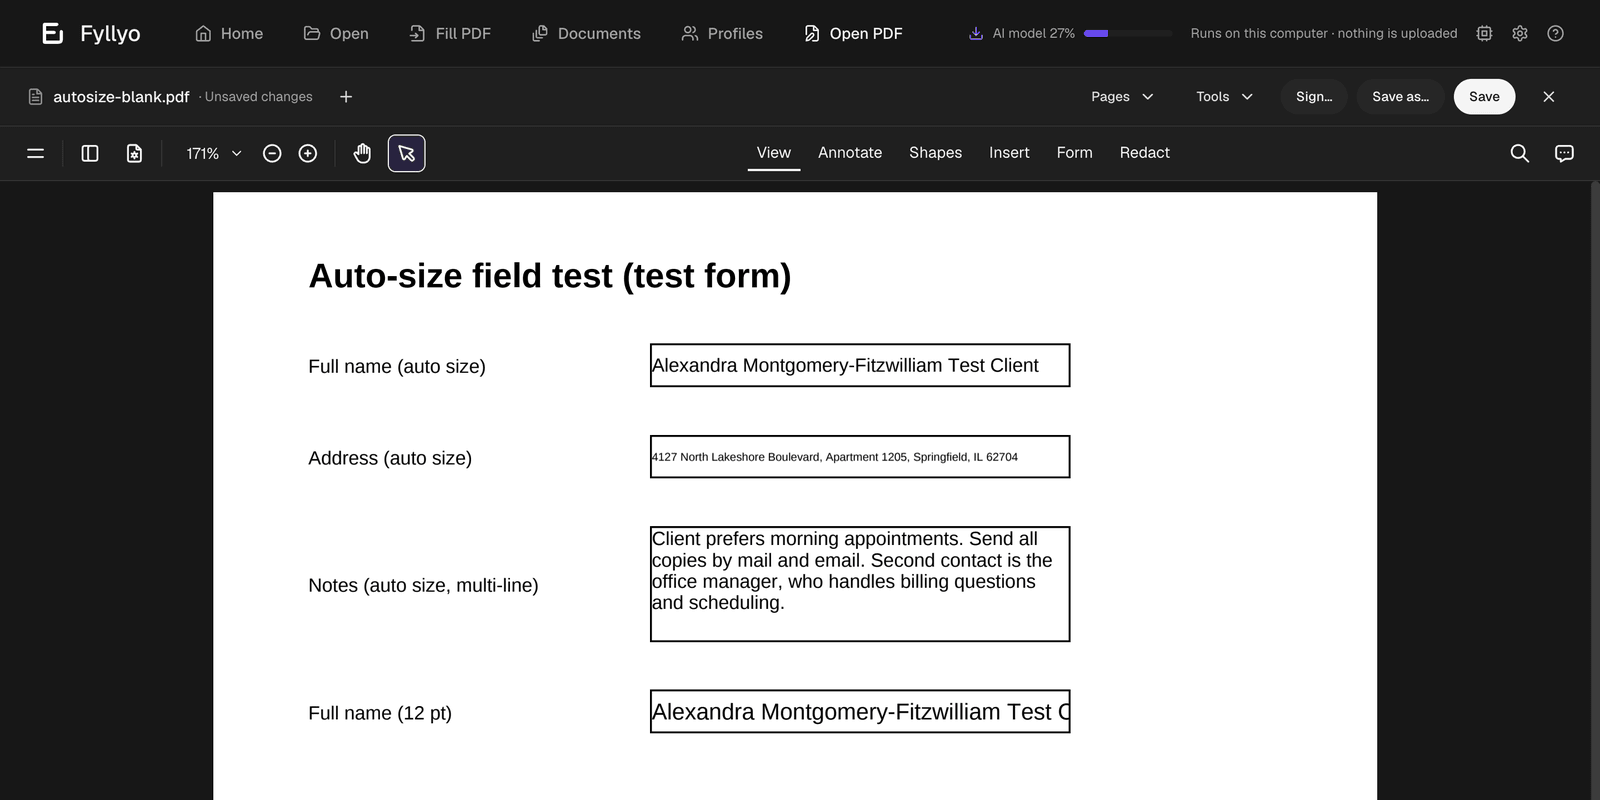Switch to the Insert tab
This screenshot has height=800, width=1600.
[1009, 153]
